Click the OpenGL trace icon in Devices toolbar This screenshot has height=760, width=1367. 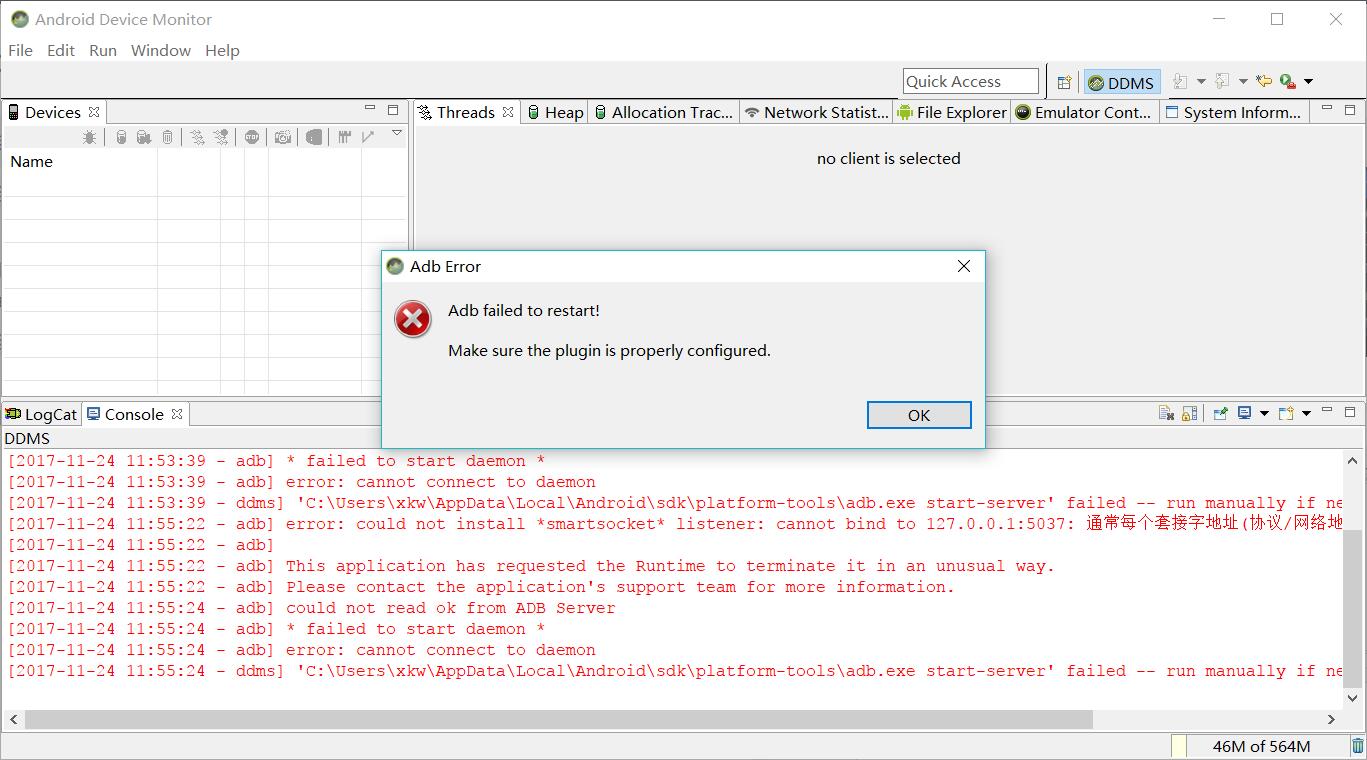click(368, 137)
